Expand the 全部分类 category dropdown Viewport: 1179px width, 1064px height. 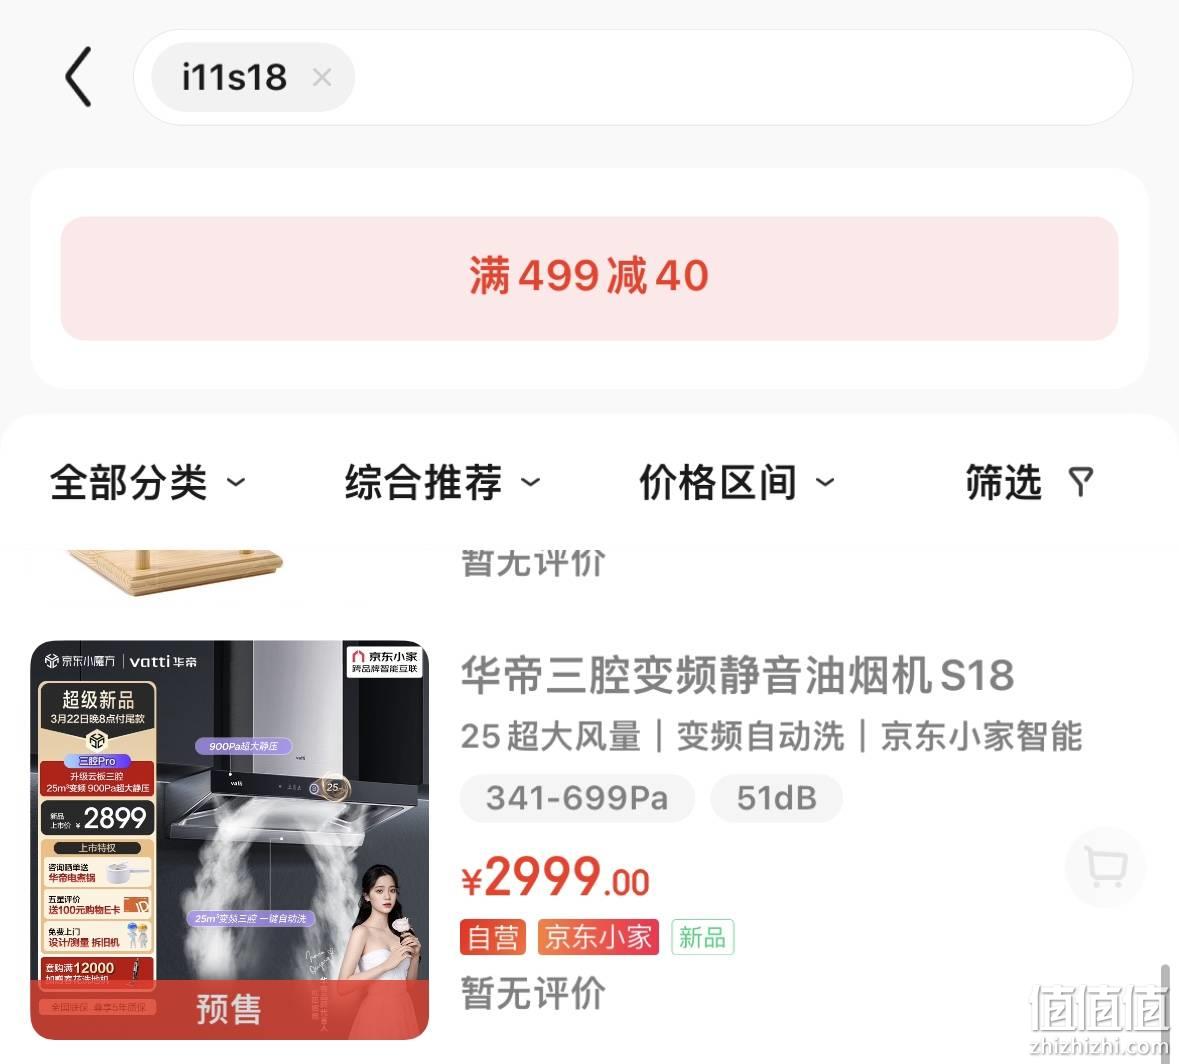[148, 482]
